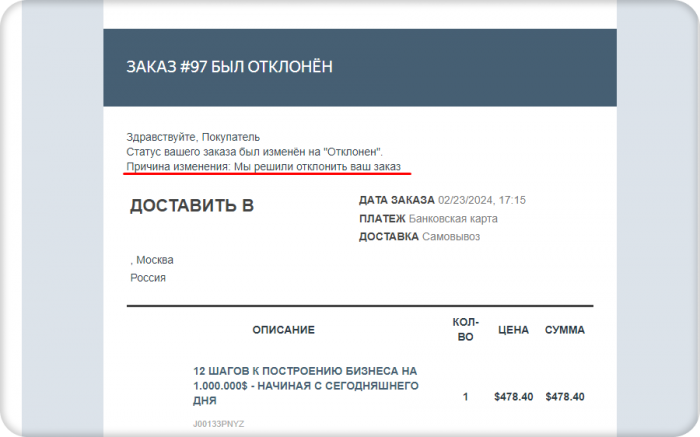Click the address line ', Москва'

tap(152, 260)
